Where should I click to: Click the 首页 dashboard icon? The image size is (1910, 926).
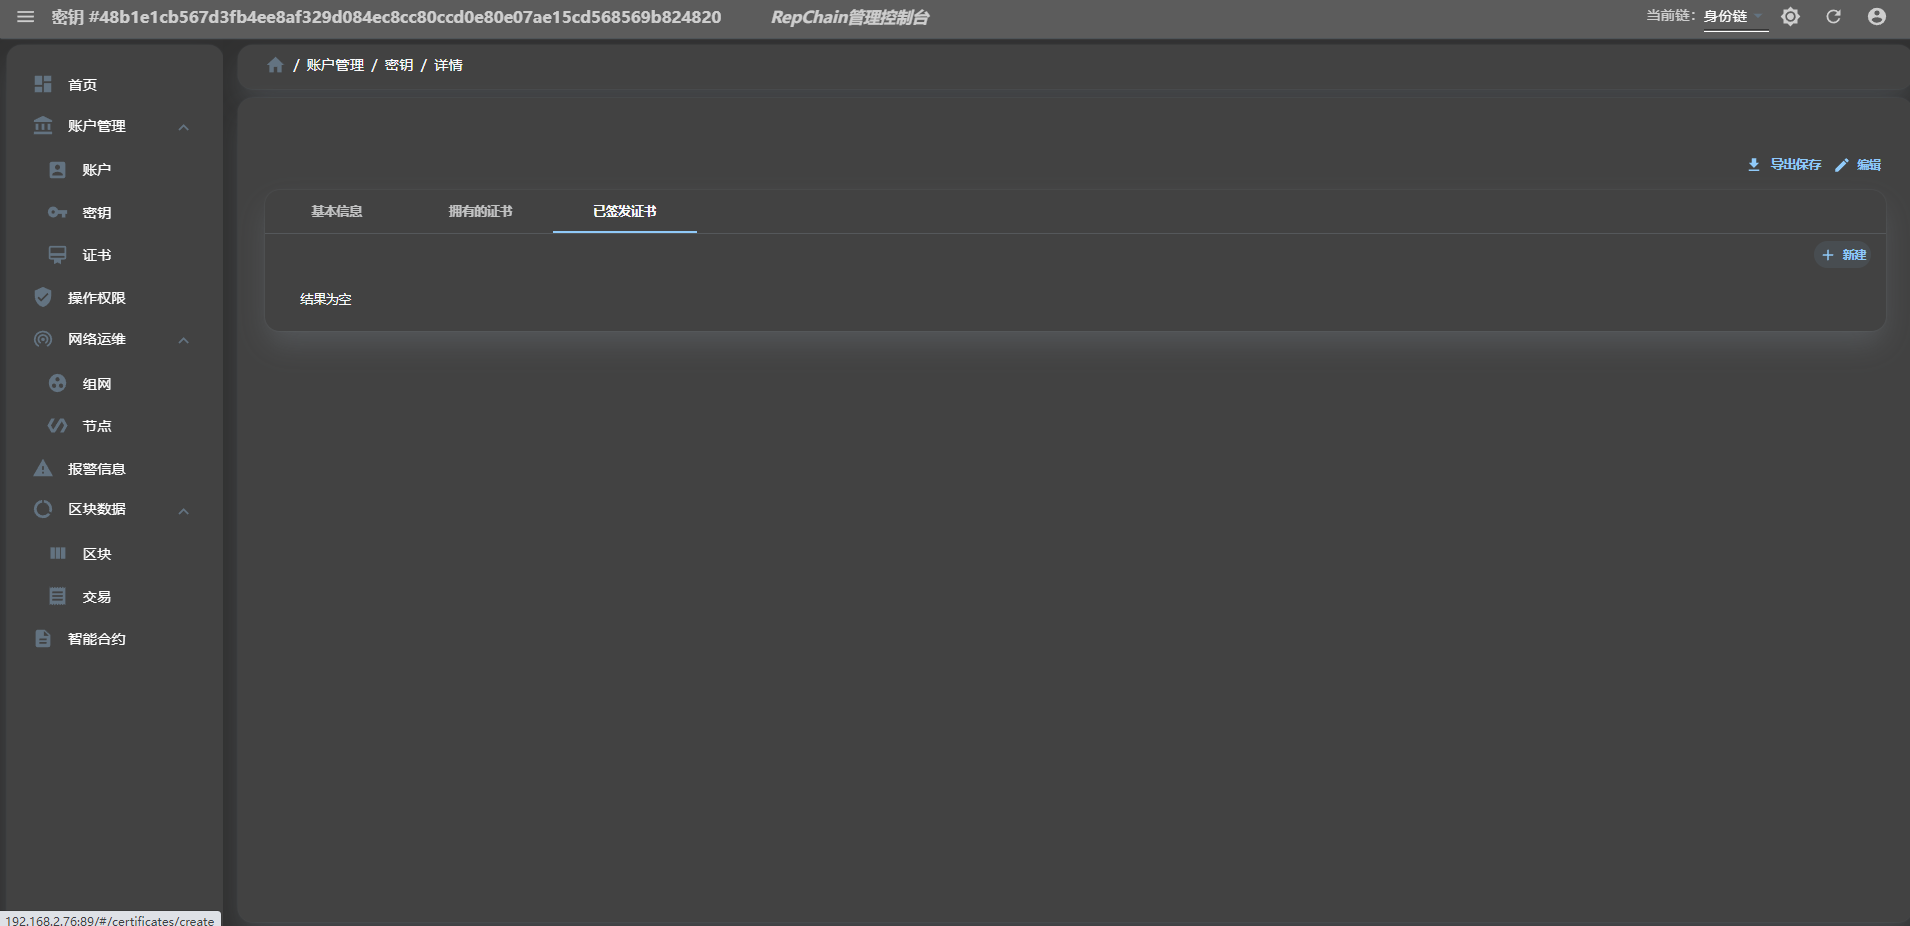pos(43,84)
